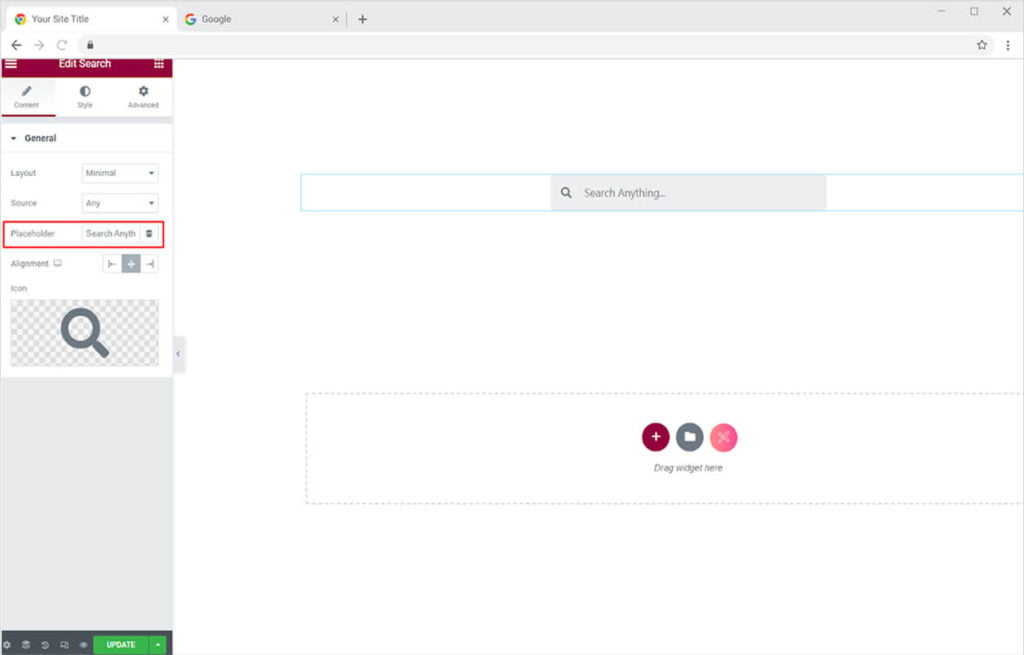Switch to the Style tab
The width and height of the screenshot is (1024, 655).
pos(85,97)
